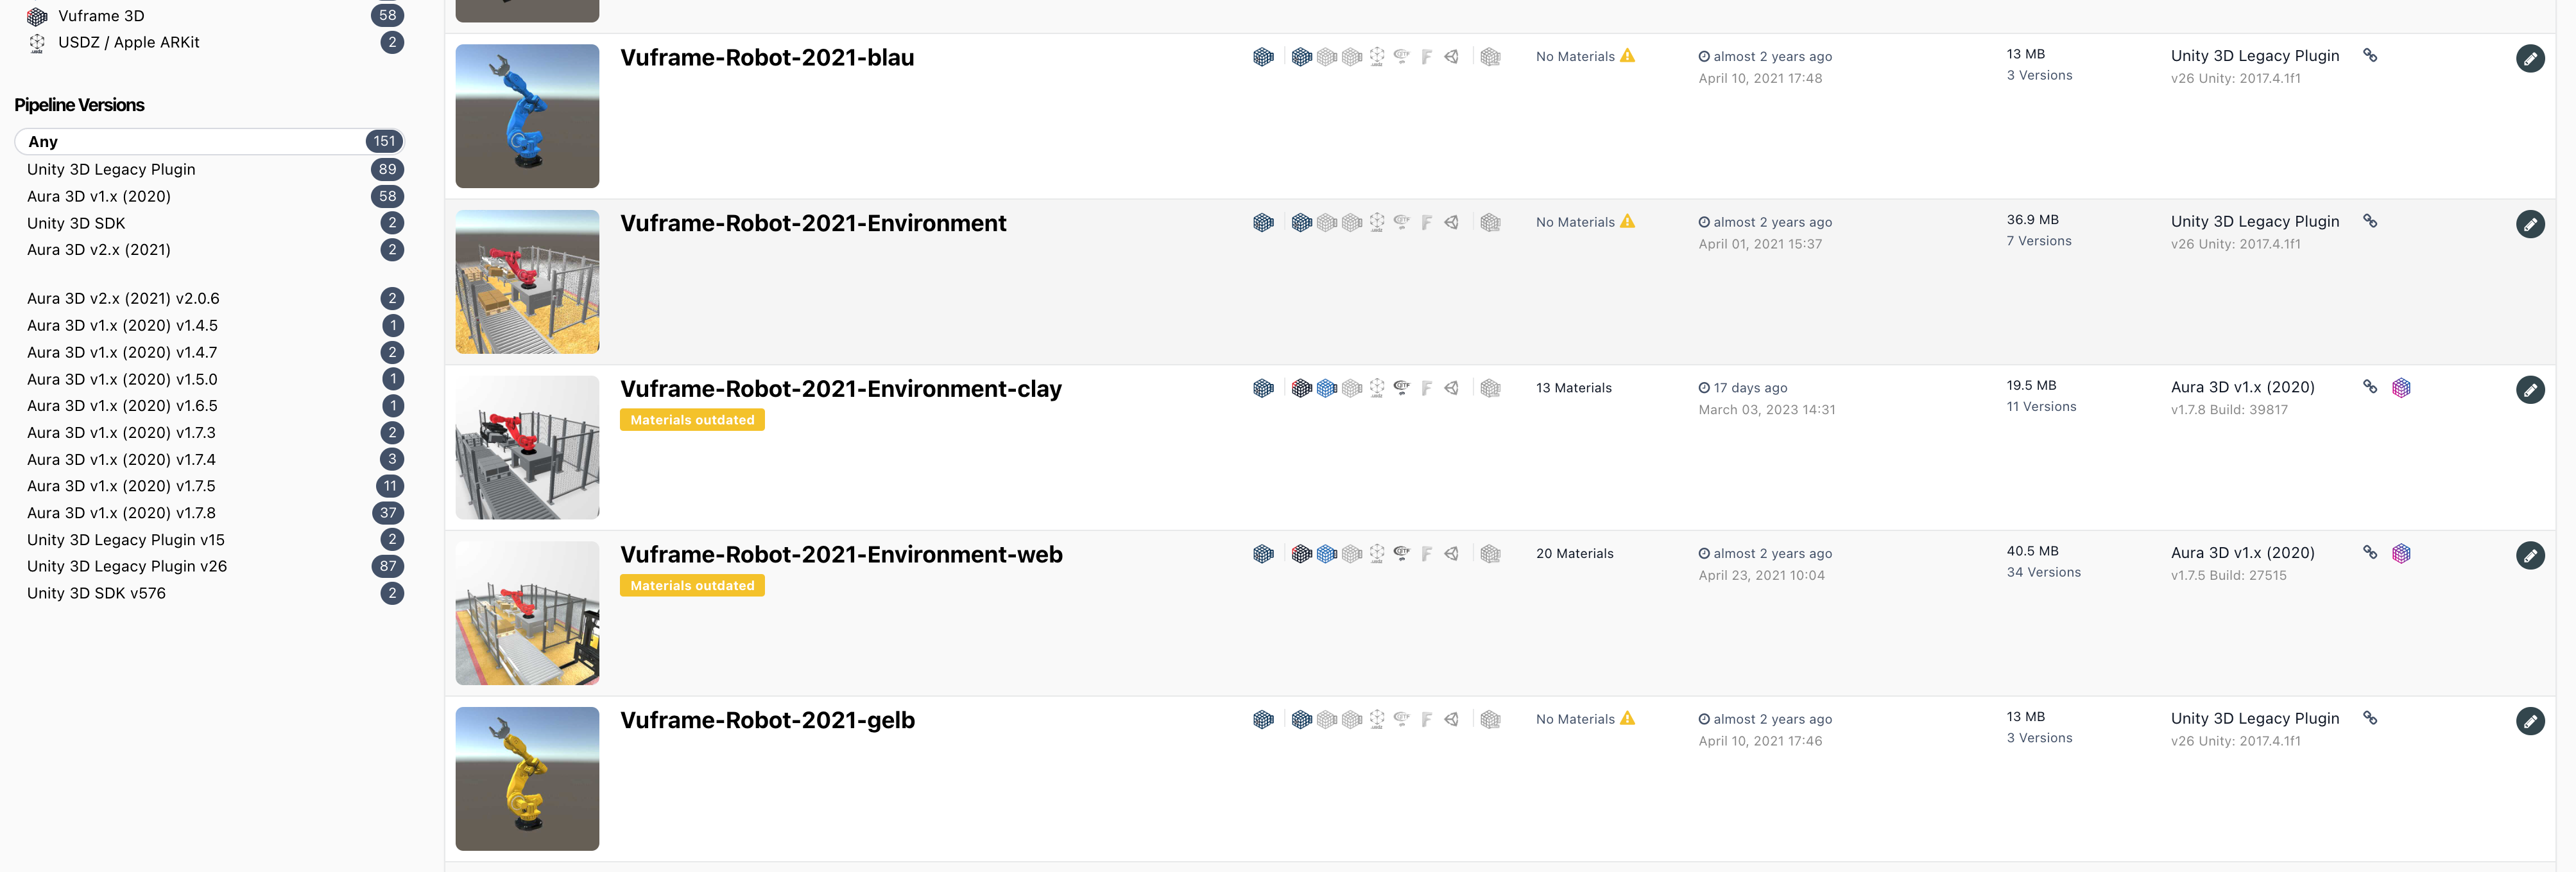Click the warning triangle beside No Materials in gelb row
This screenshot has height=872, width=2576.
[x=1628, y=718]
